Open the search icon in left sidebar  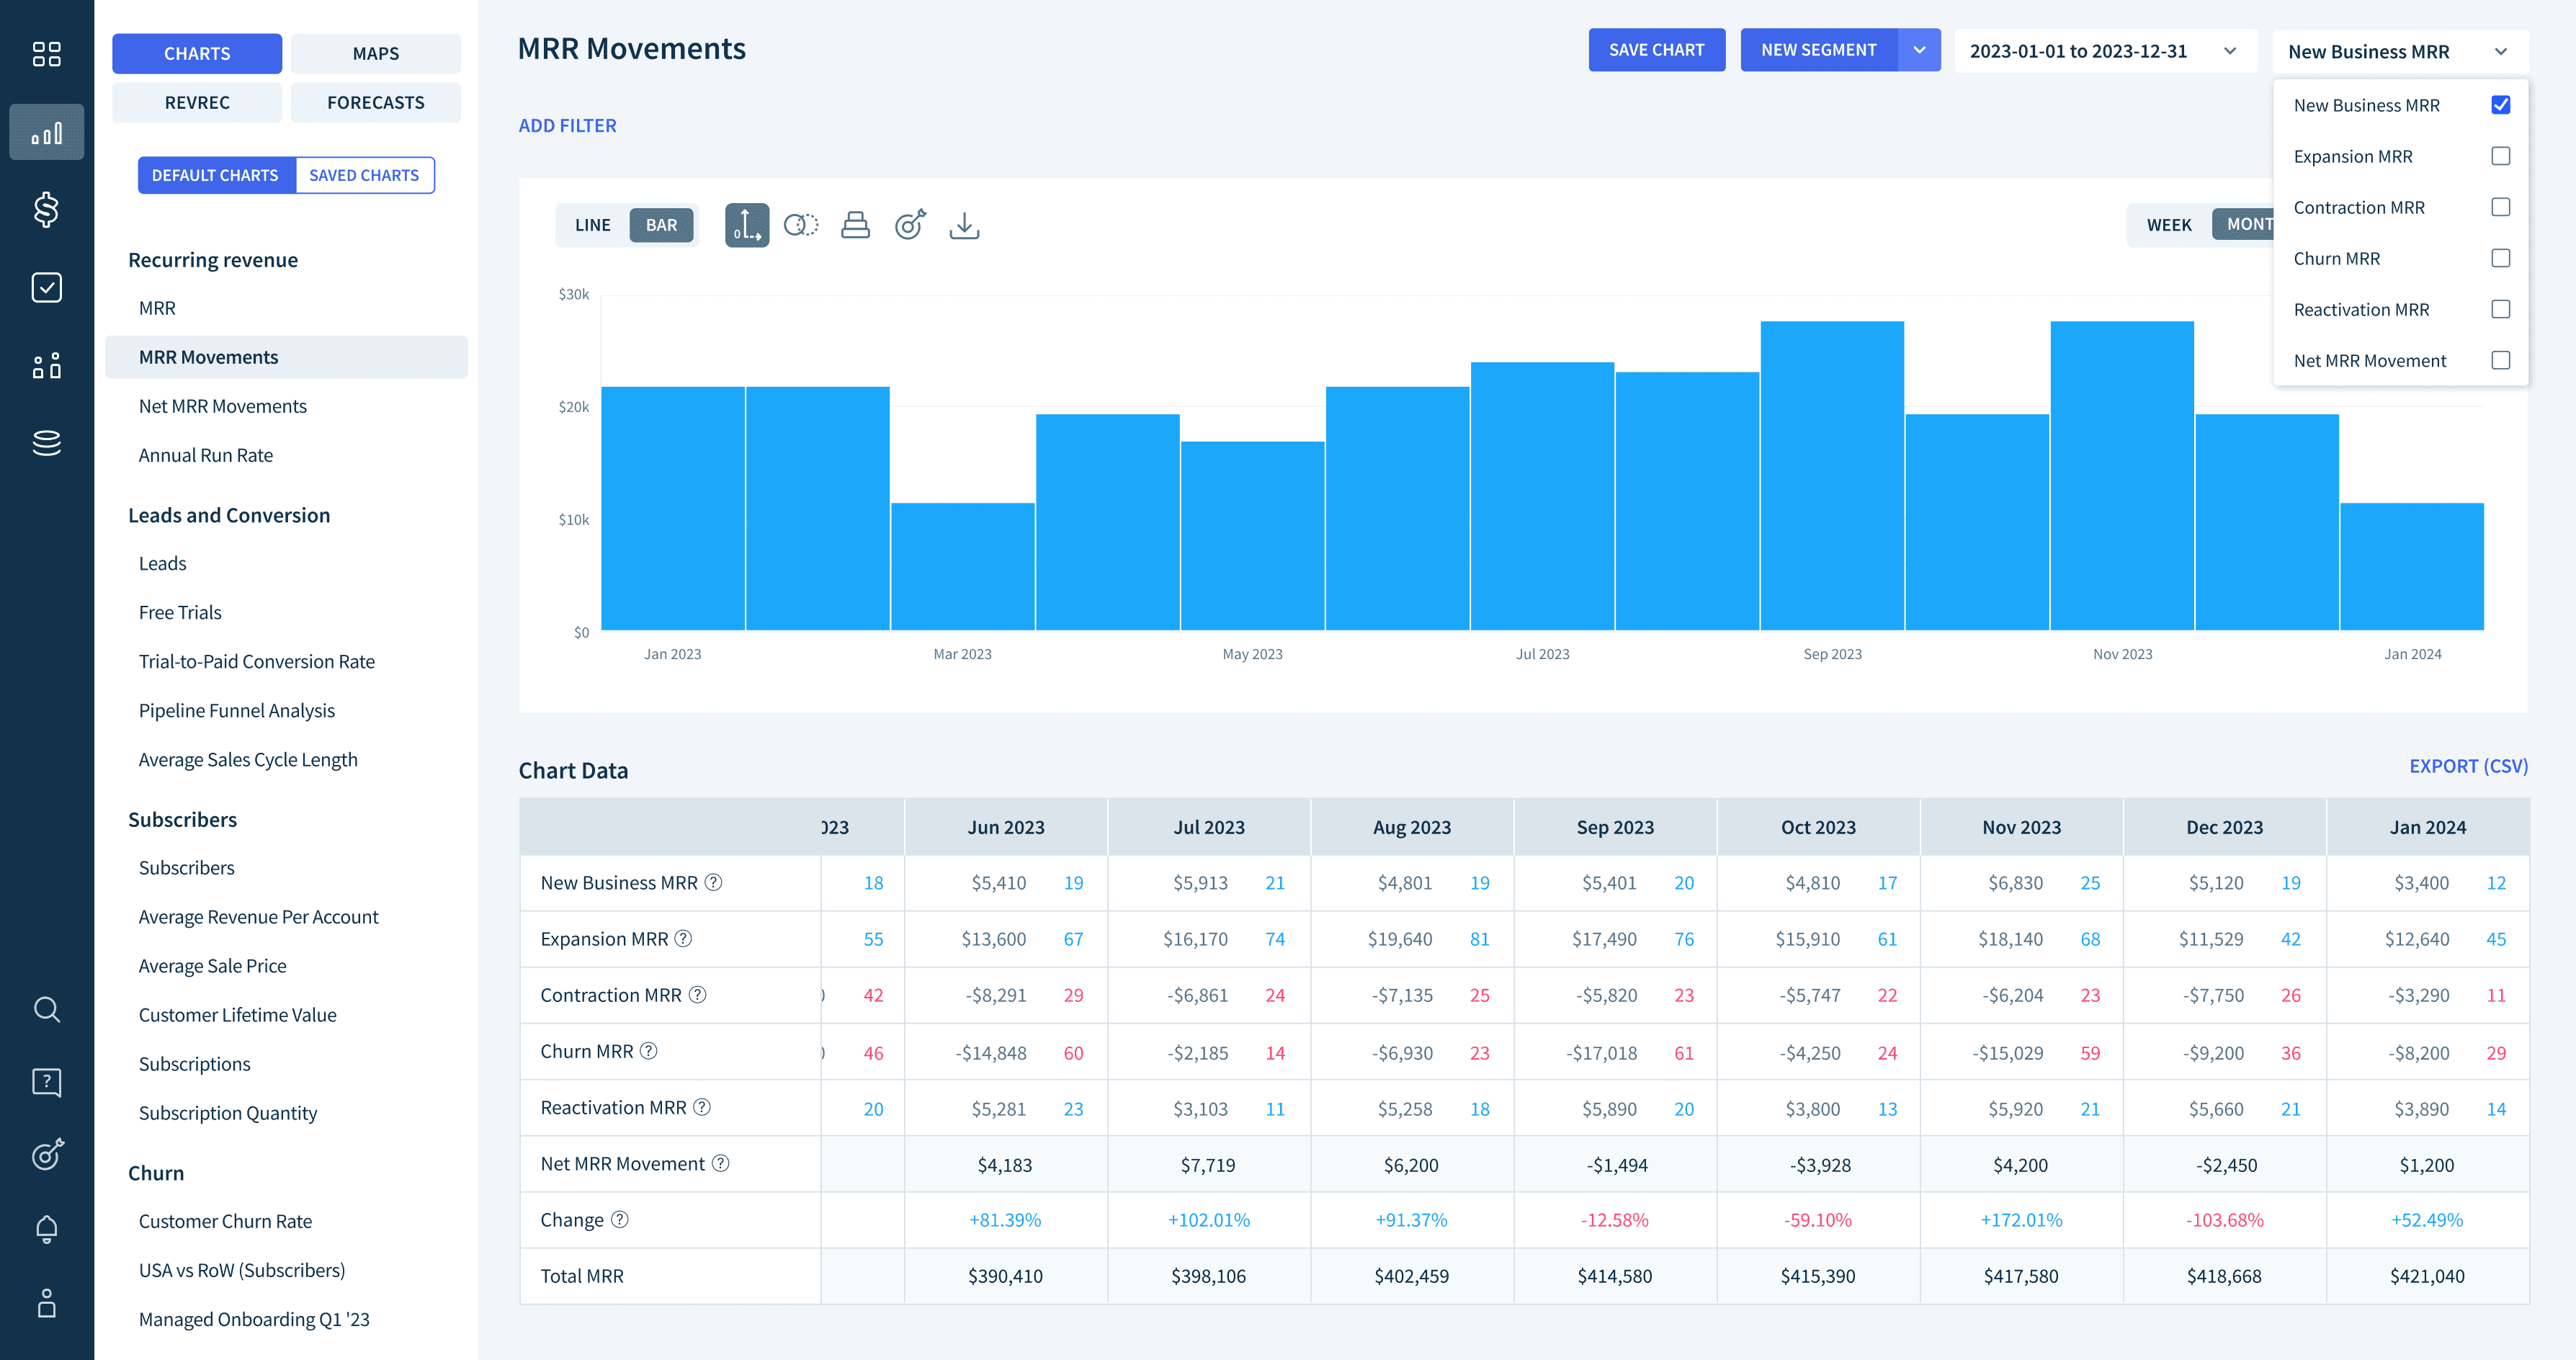tap(46, 1009)
